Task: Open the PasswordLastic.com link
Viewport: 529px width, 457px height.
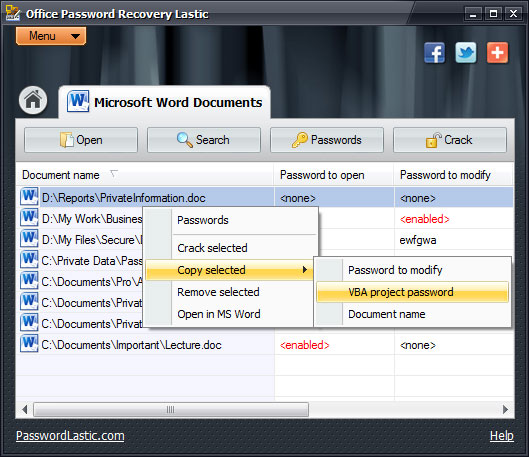Action: (70, 436)
